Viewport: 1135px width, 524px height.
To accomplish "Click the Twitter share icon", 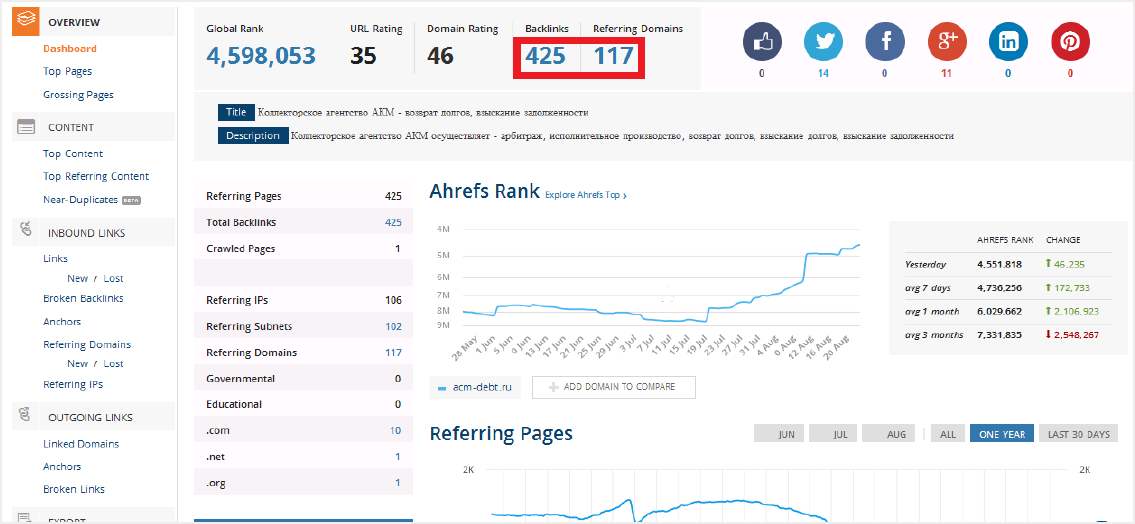I will (823, 42).
